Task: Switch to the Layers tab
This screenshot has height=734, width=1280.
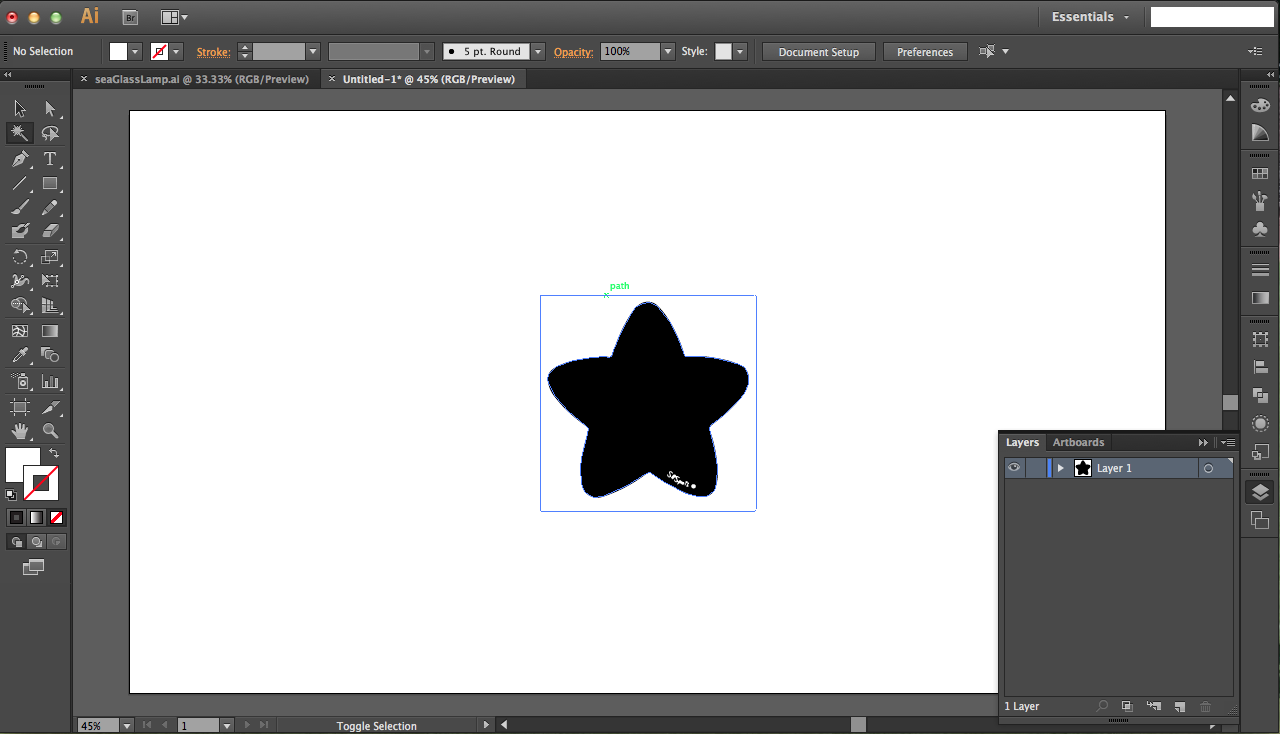Action: [1022, 442]
